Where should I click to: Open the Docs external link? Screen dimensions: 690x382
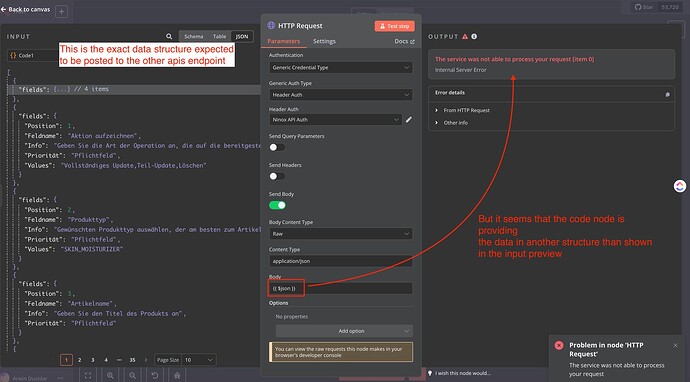tap(404, 41)
